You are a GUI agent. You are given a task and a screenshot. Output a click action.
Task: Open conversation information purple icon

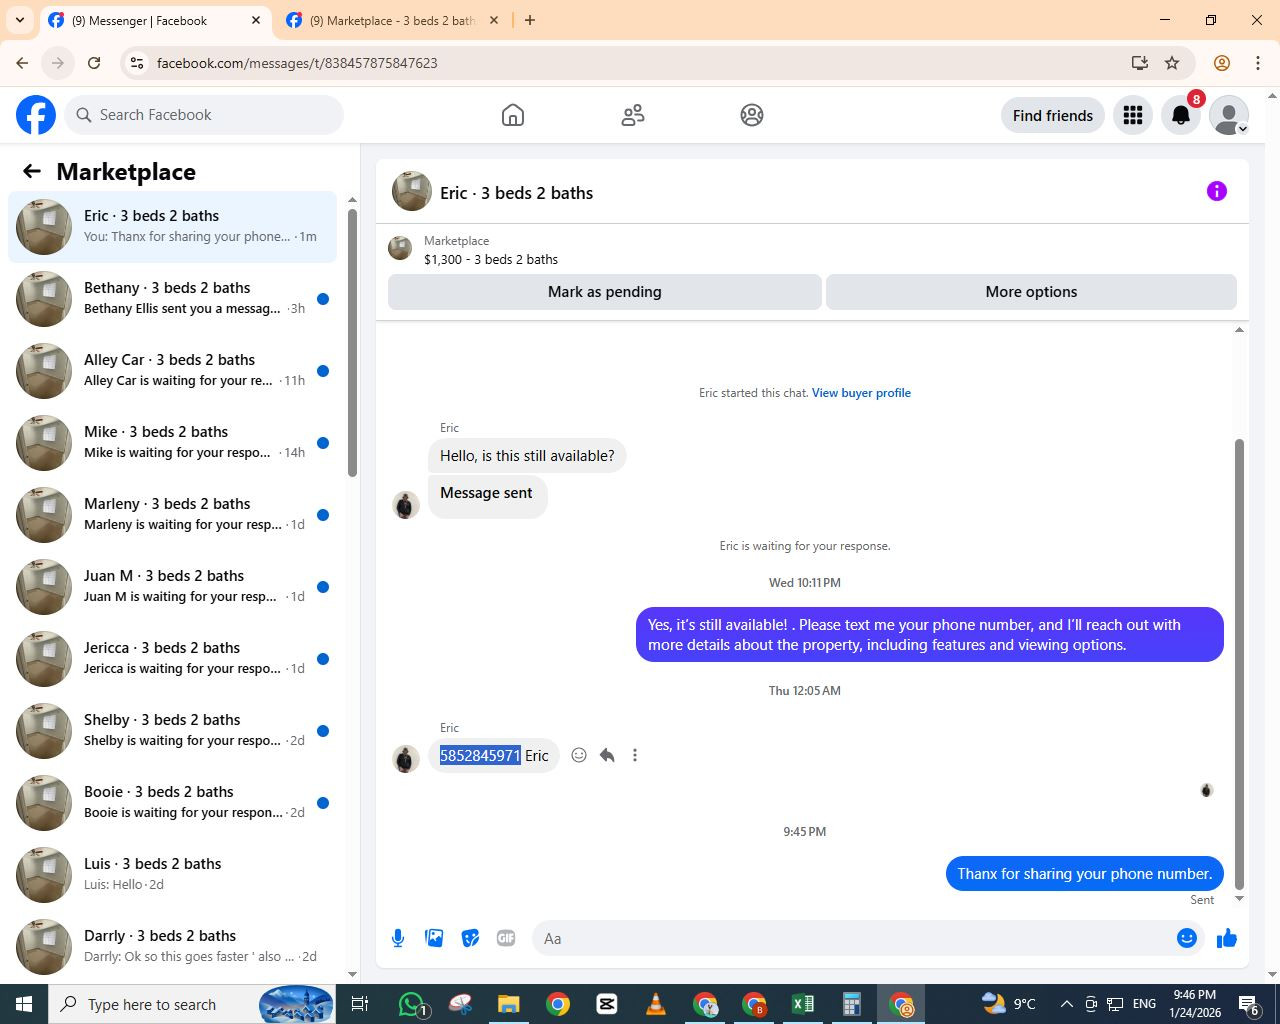(x=1217, y=191)
